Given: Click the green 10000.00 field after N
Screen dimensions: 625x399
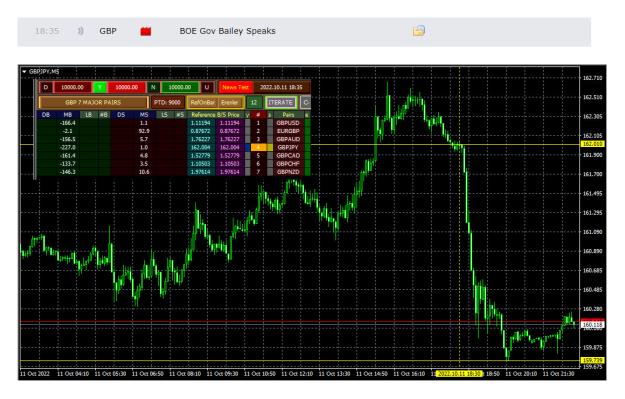Looking at the screenshot, I should click(180, 87).
